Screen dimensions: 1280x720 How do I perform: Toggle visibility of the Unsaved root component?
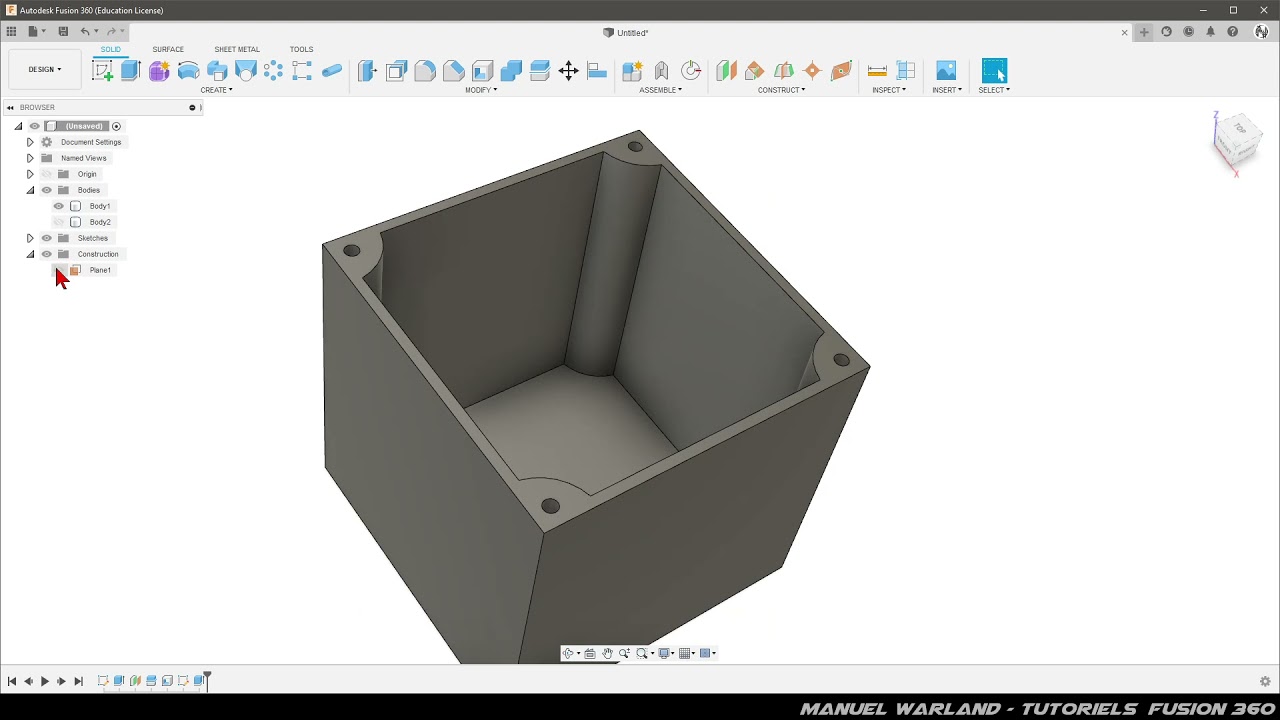coord(35,126)
